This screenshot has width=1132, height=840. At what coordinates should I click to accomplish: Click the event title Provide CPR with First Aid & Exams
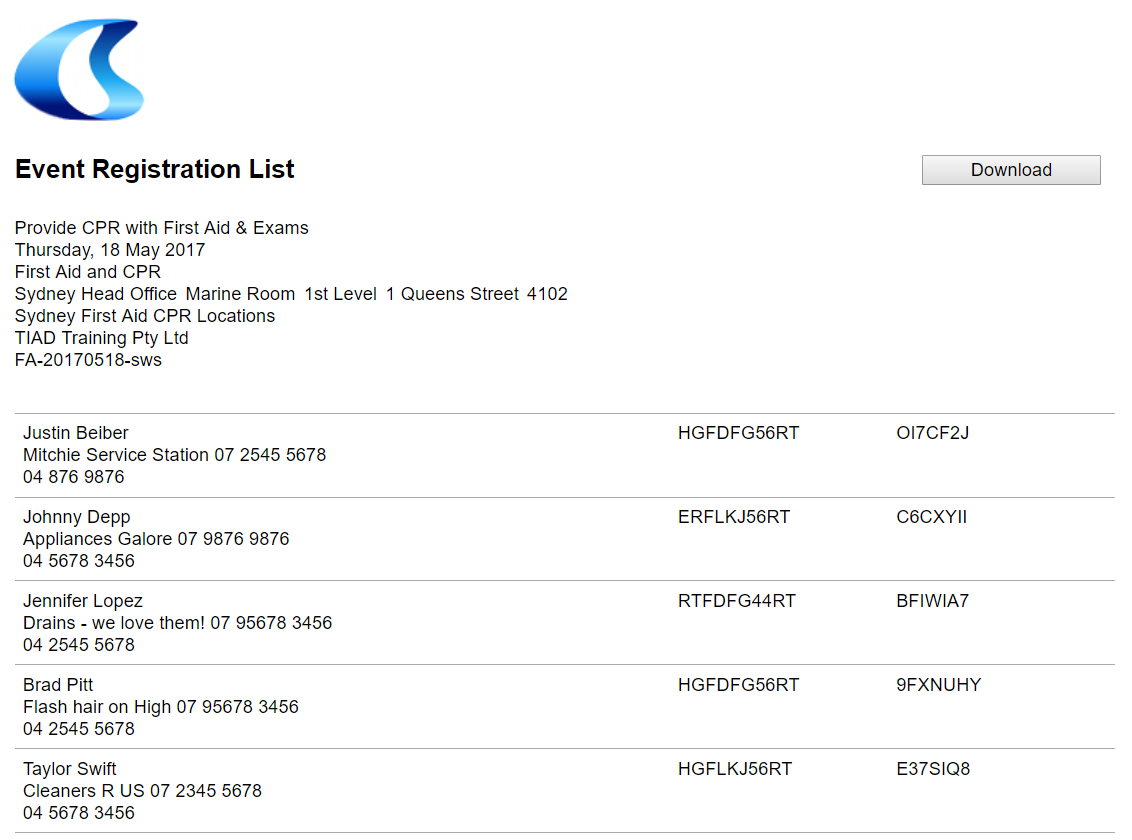[162, 228]
